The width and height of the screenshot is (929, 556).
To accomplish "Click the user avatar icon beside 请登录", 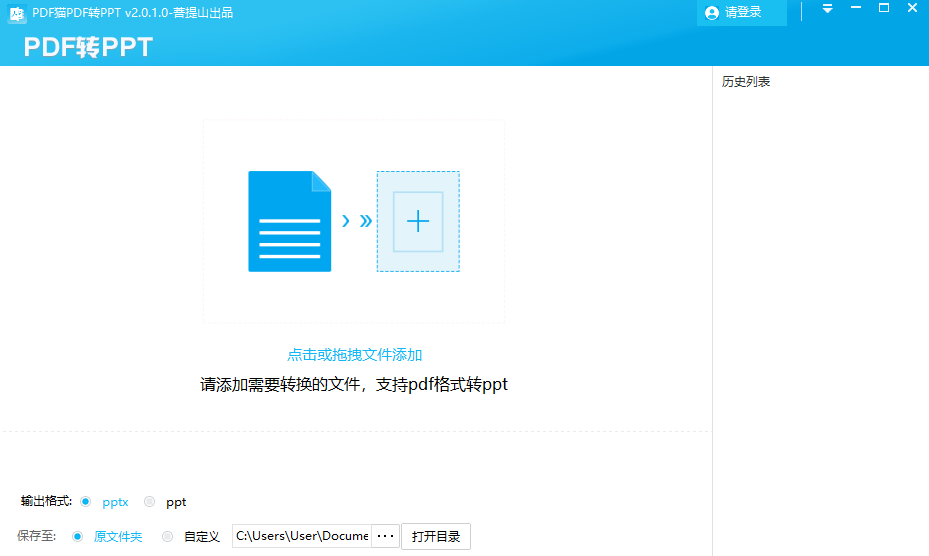I will [x=712, y=13].
